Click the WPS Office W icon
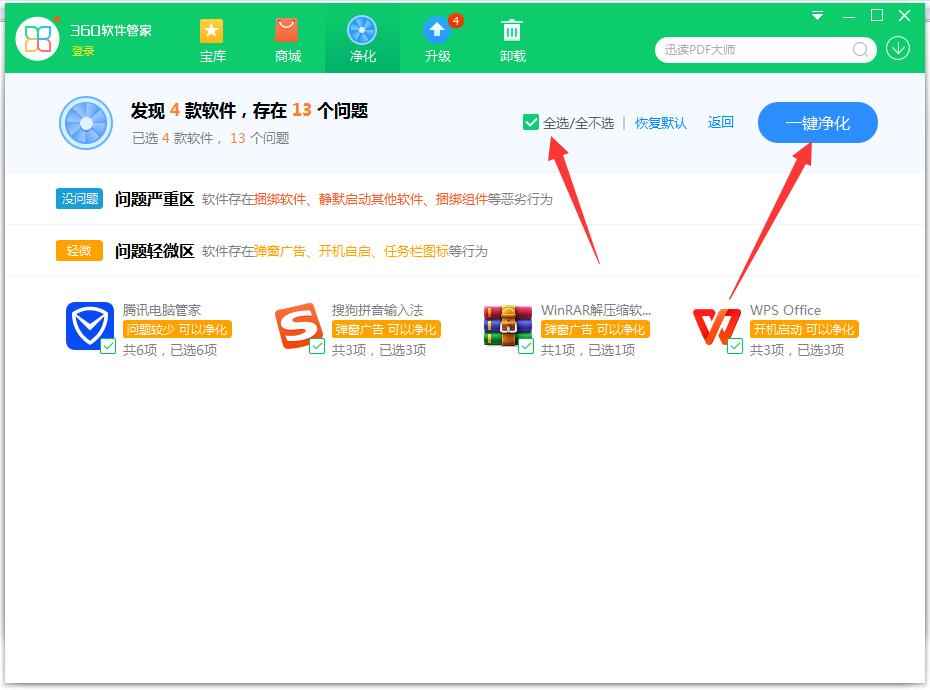 [716, 326]
